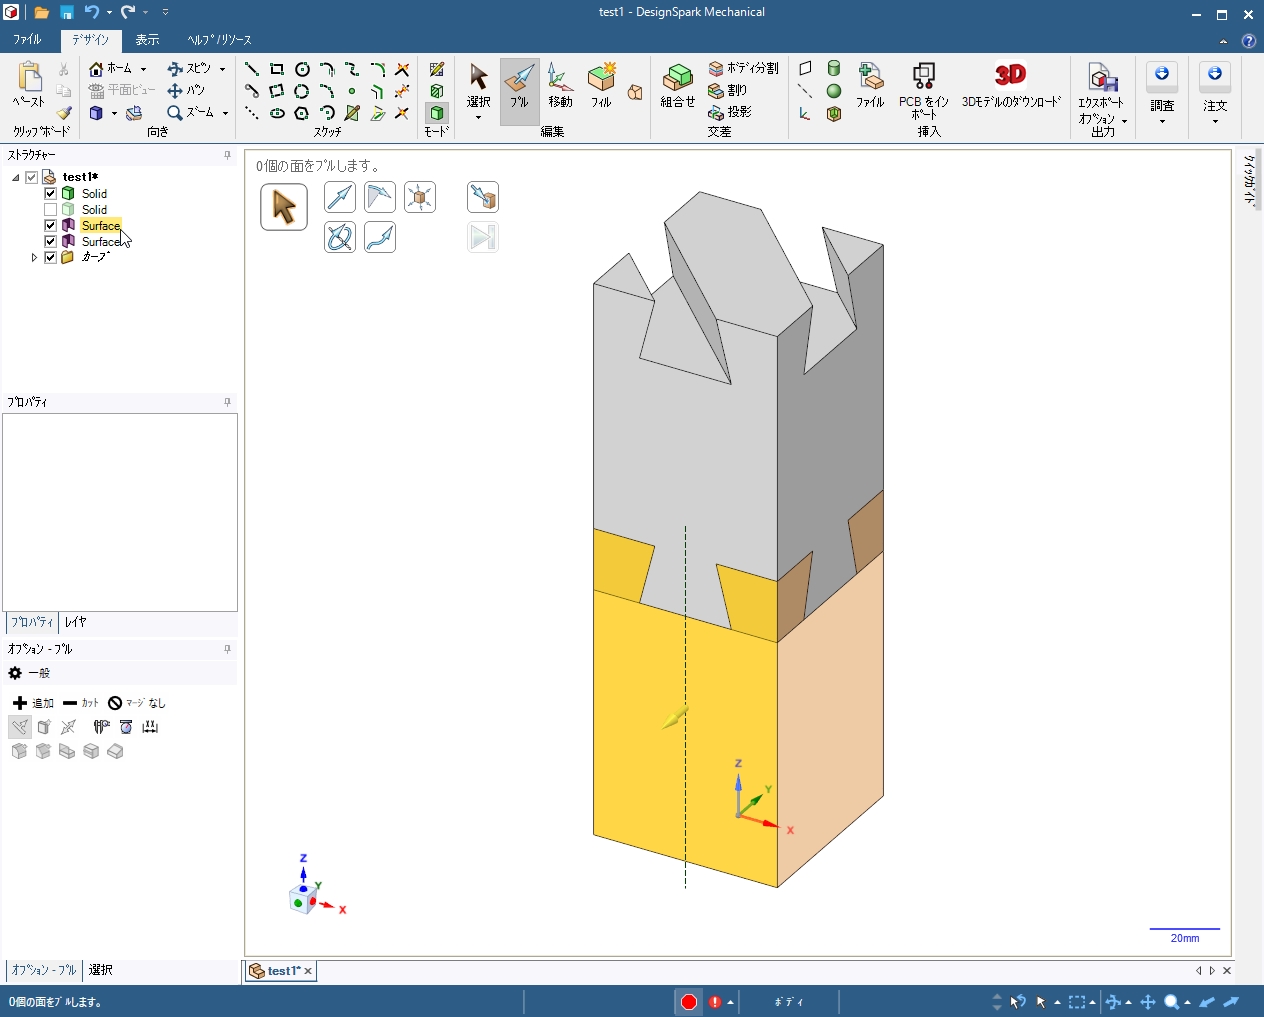The width and height of the screenshot is (1264, 1017).
Task: Click the red record icon in status bar
Action: point(689,1002)
